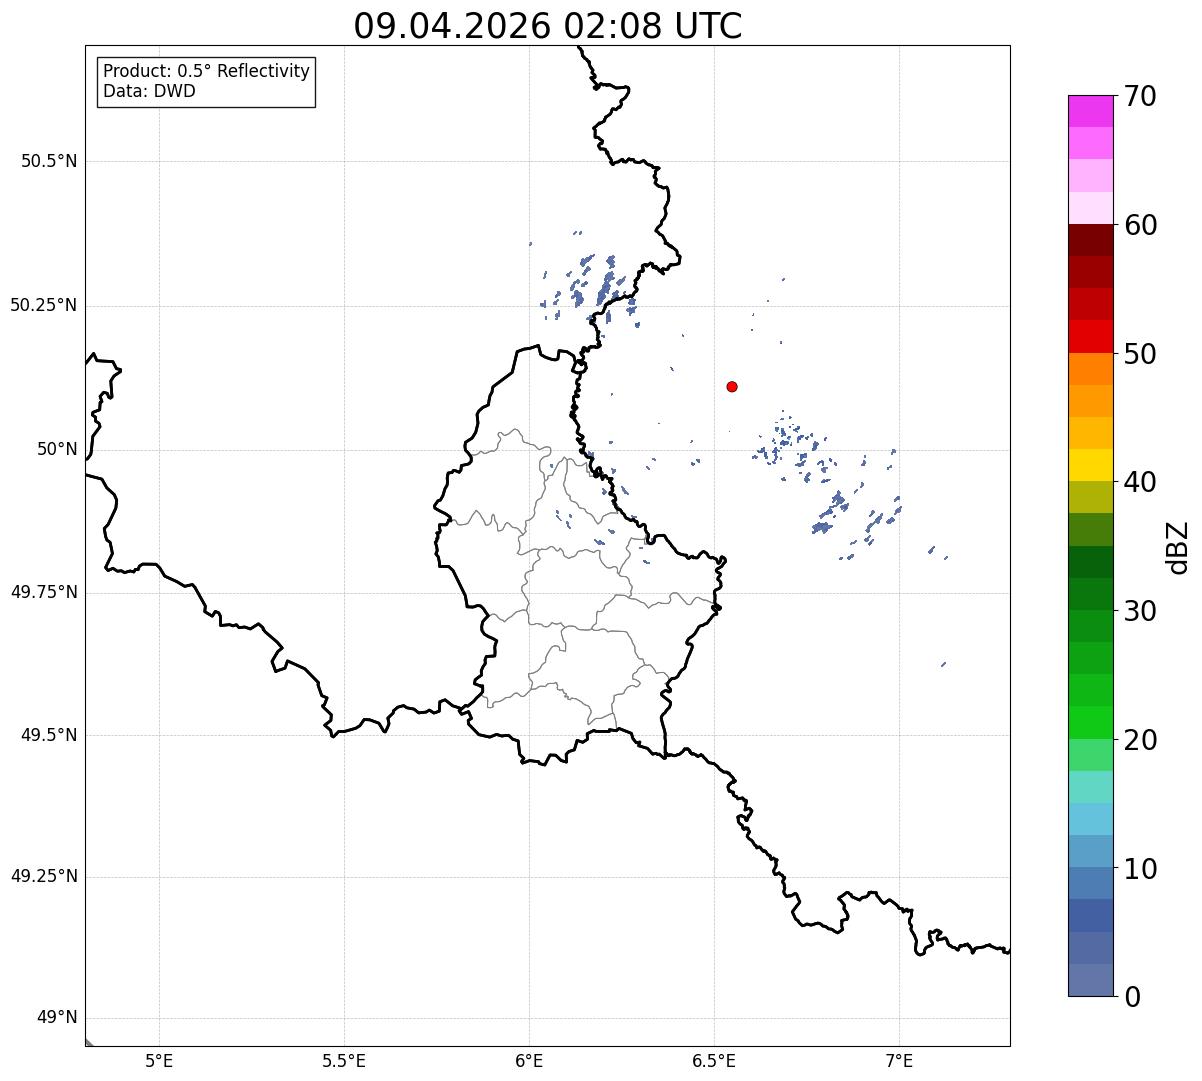Click the 6°E longitude label
Image resolution: width=1202 pixels, height=1081 pixels.
click(x=529, y=1061)
